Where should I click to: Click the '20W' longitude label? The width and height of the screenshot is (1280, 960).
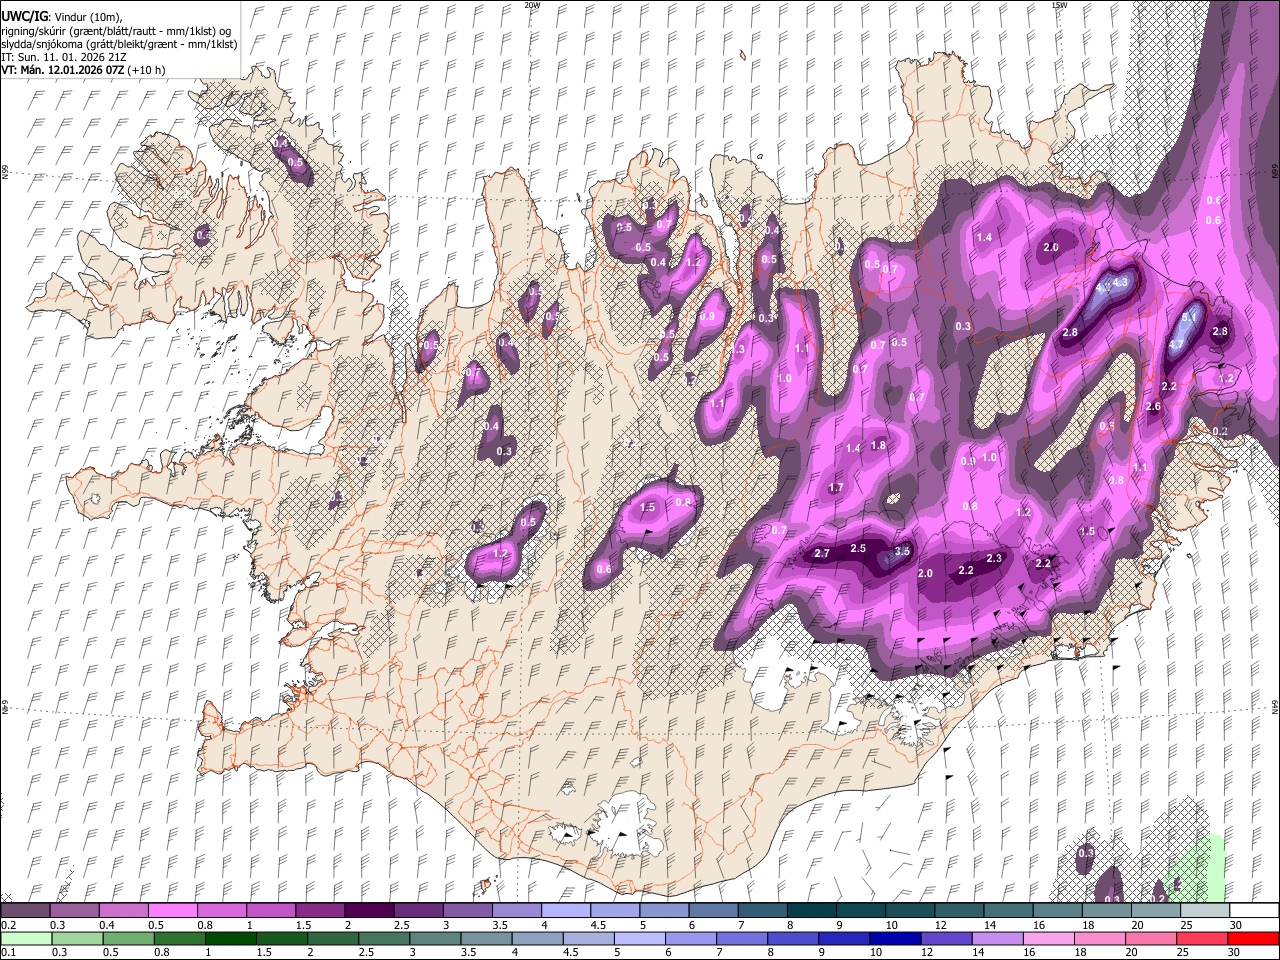coord(532,5)
